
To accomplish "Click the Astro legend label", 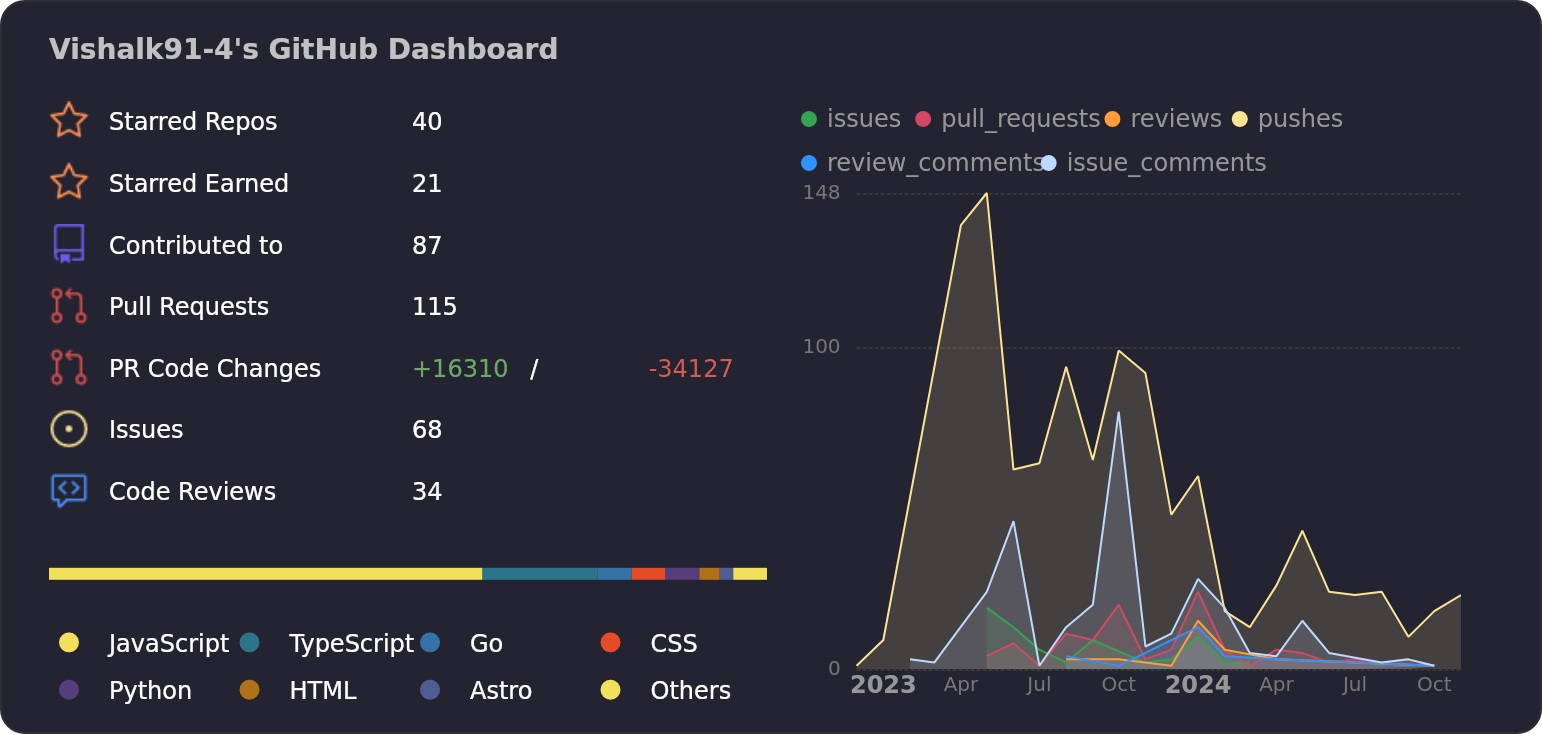I will point(501,691).
